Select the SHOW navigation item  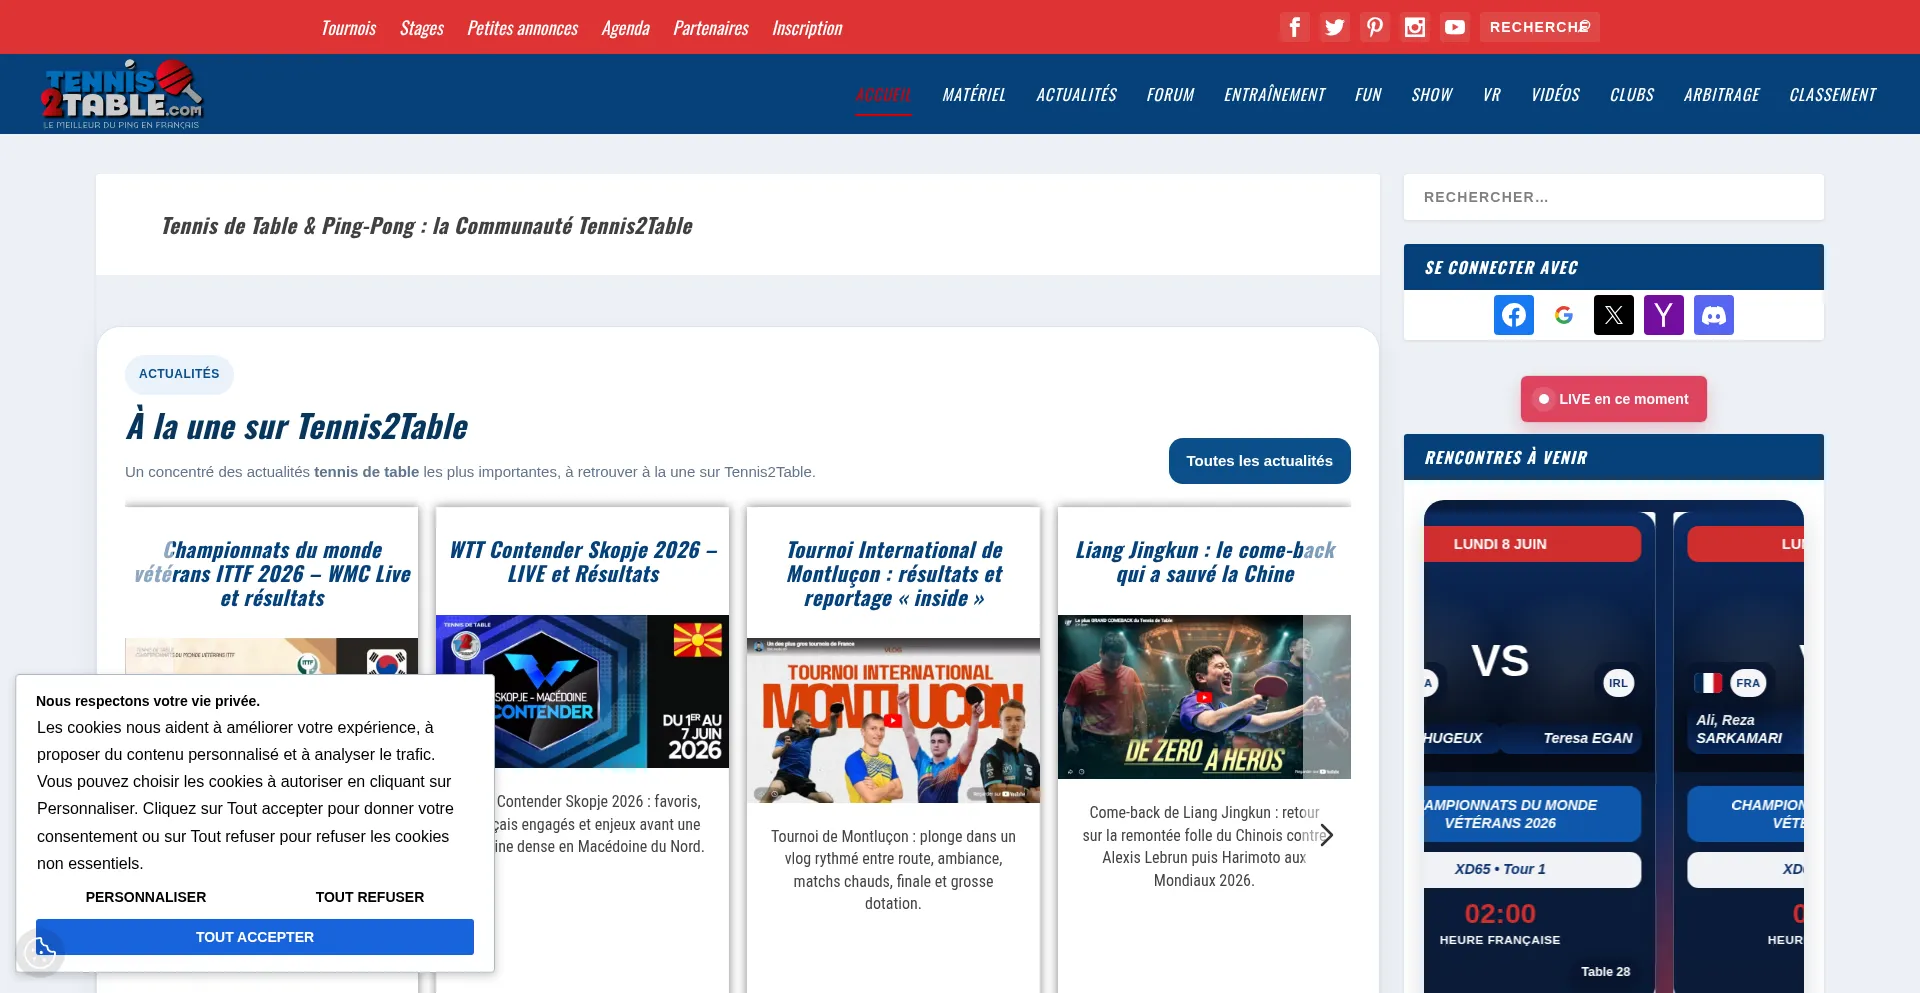[x=1432, y=95]
